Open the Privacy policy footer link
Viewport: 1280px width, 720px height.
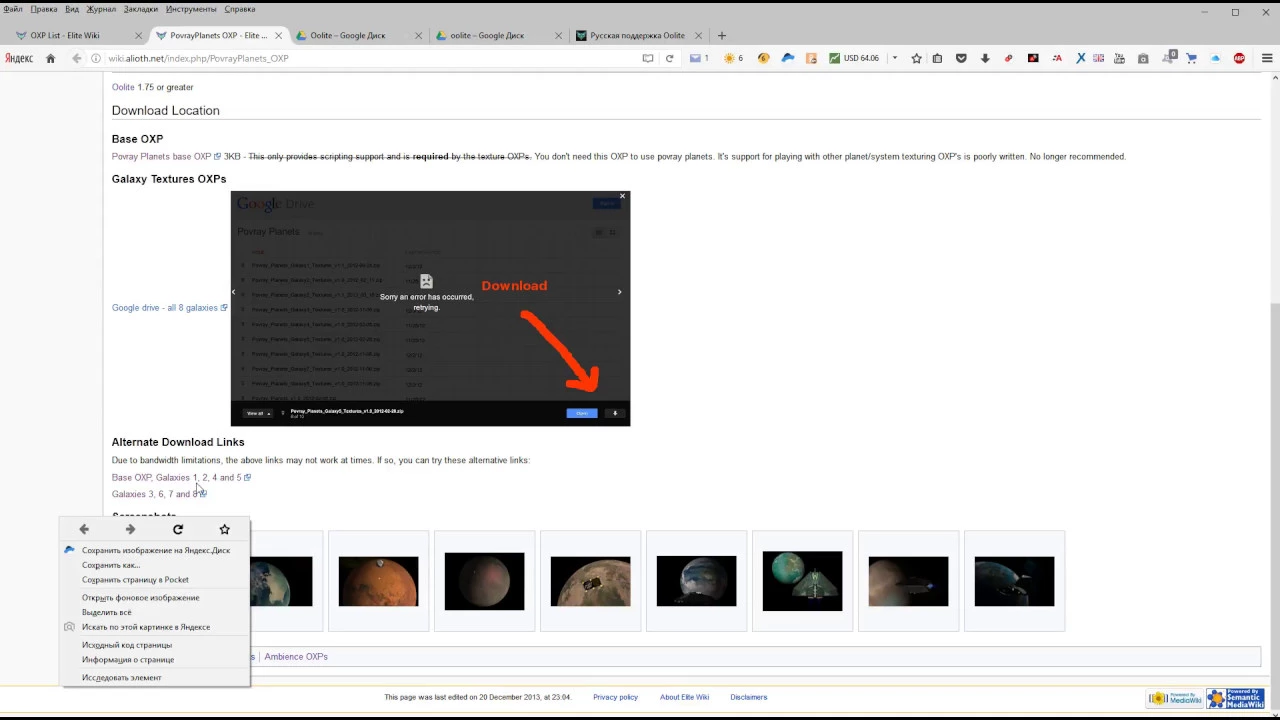[x=615, y=697]
